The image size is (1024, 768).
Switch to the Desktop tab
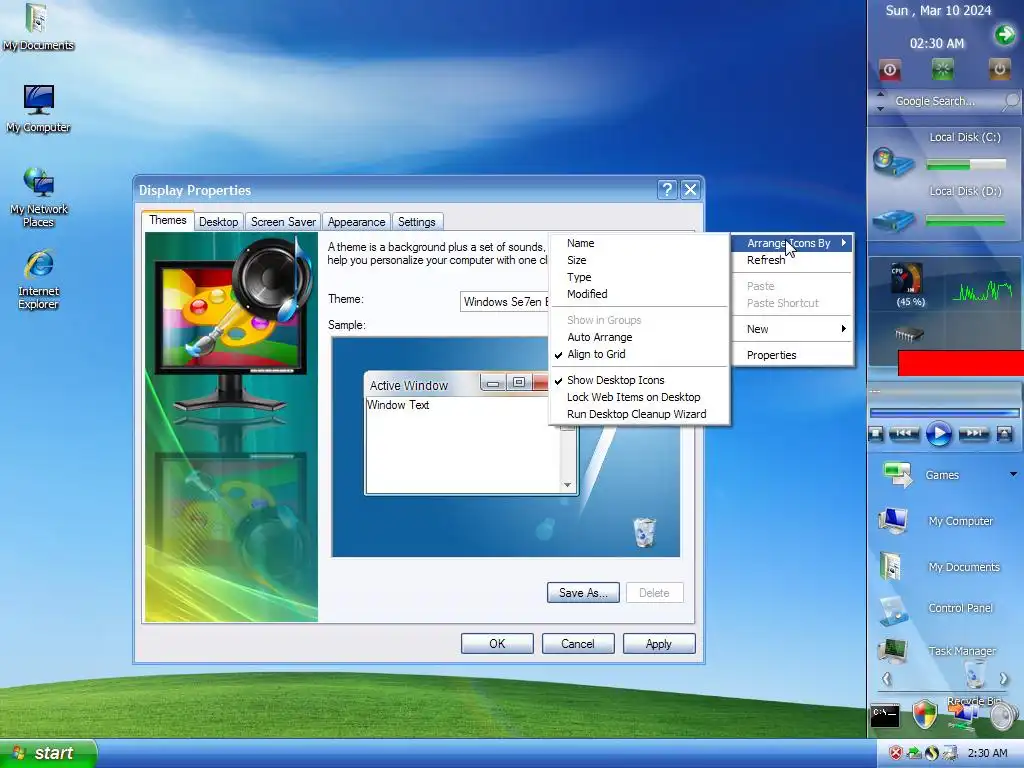[219, 222]
